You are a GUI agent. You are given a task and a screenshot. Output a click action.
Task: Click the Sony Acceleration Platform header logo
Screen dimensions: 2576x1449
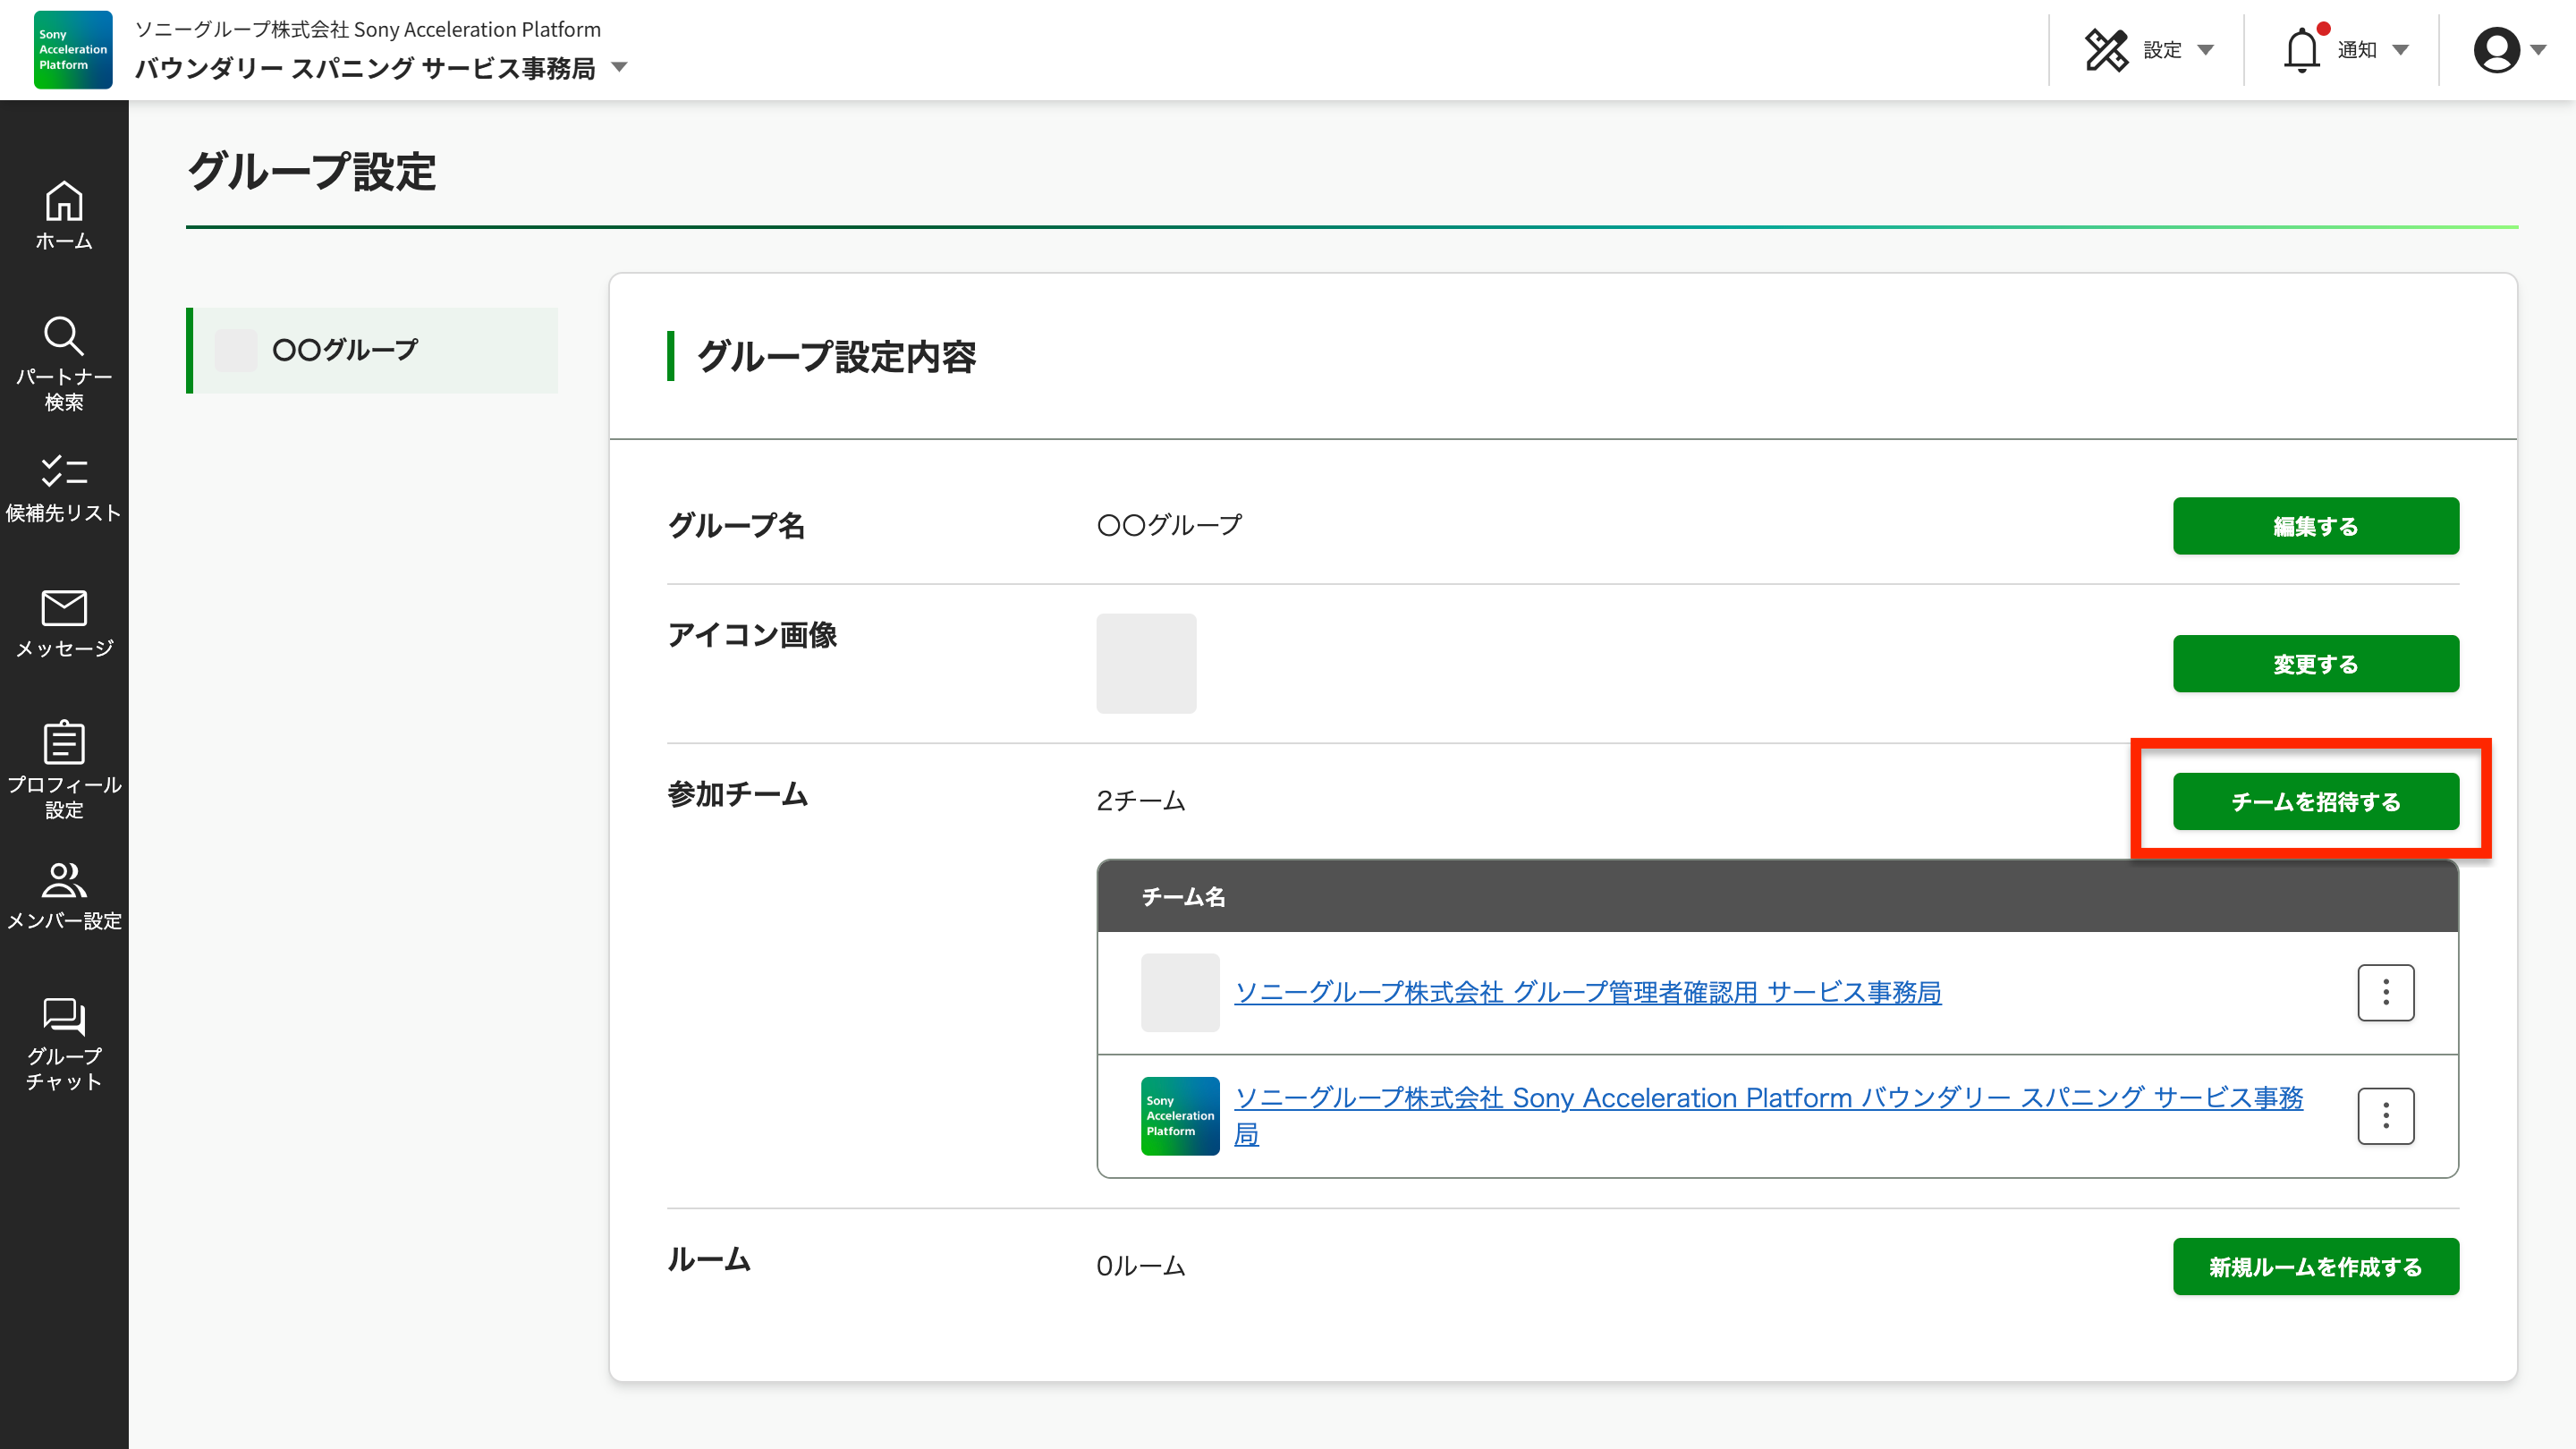coord(73,50)
